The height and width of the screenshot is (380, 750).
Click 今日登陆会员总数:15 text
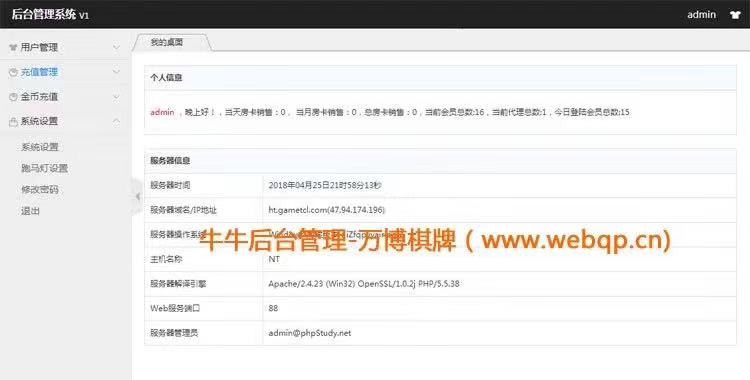pyautogui.click(x=592, y=112)
